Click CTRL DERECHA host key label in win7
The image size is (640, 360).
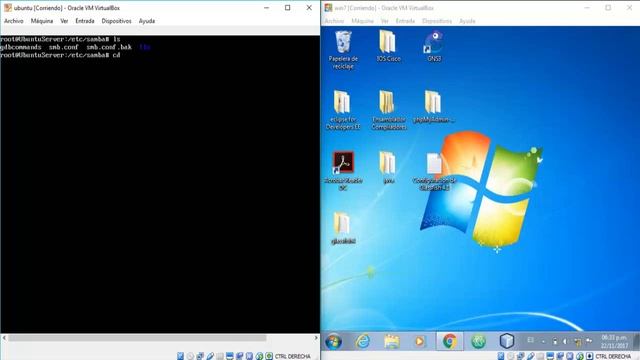613,356
